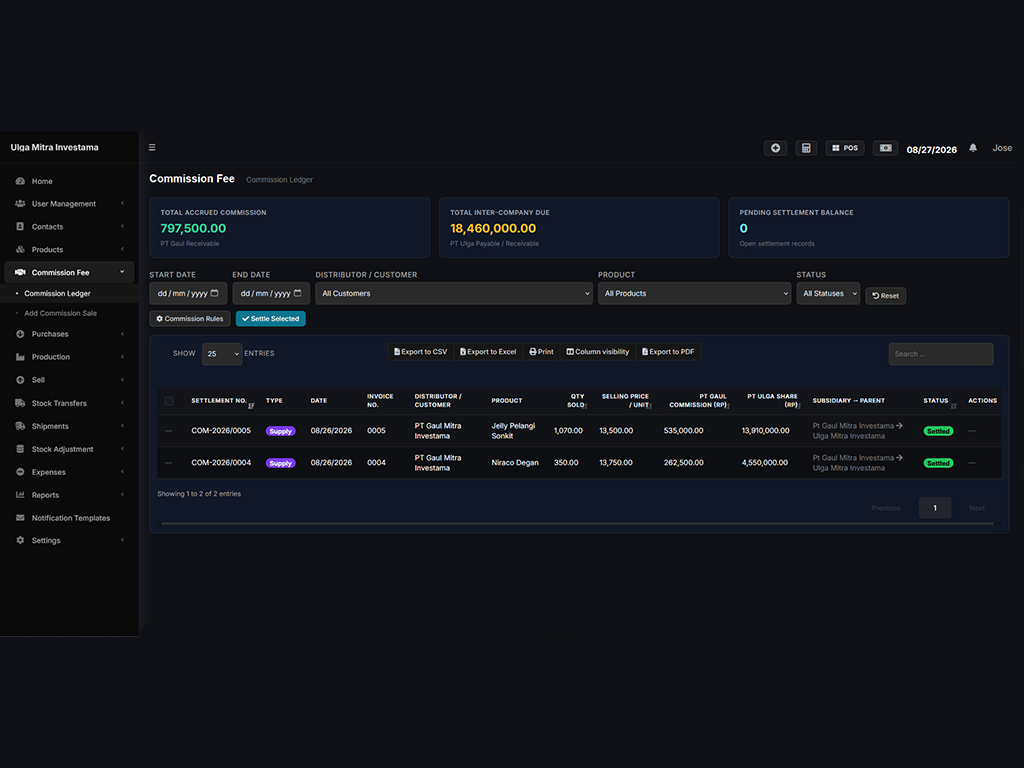Click the plus circle quick-add icon
The height and width of the screenshot is (768, 1024).
[x=775, y=148]
